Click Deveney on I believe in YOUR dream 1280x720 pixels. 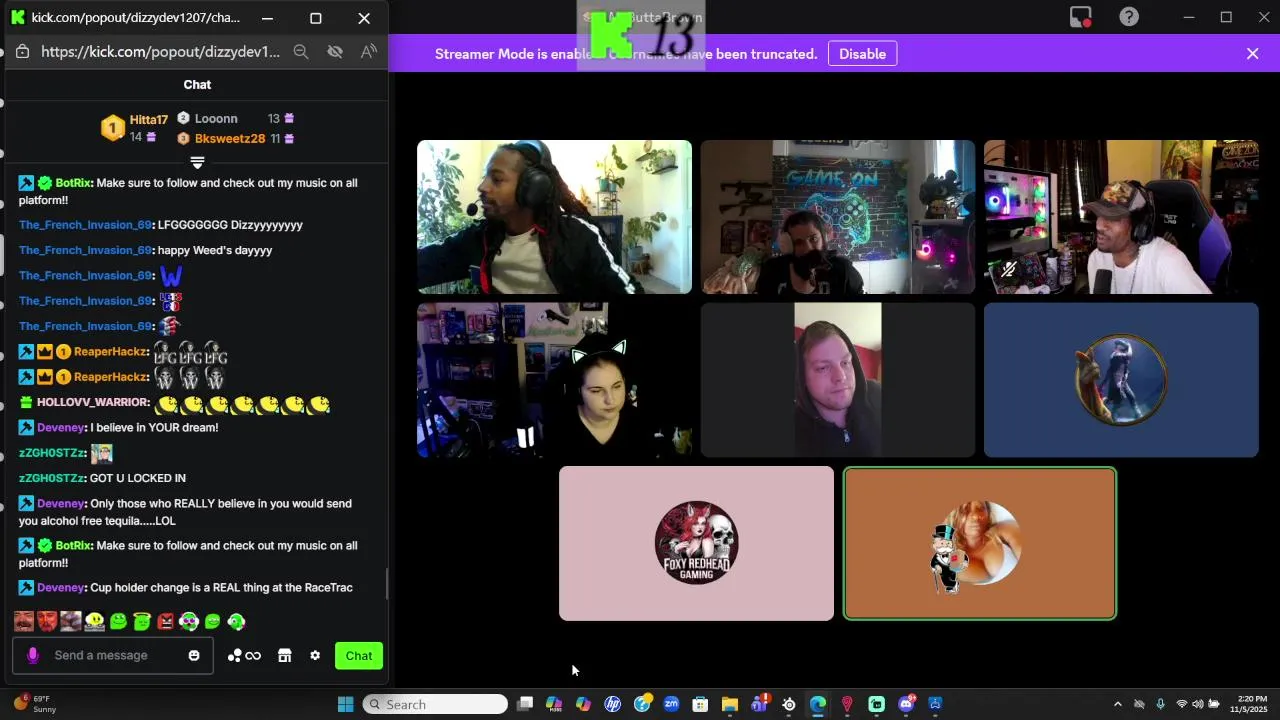coord(61,427)
